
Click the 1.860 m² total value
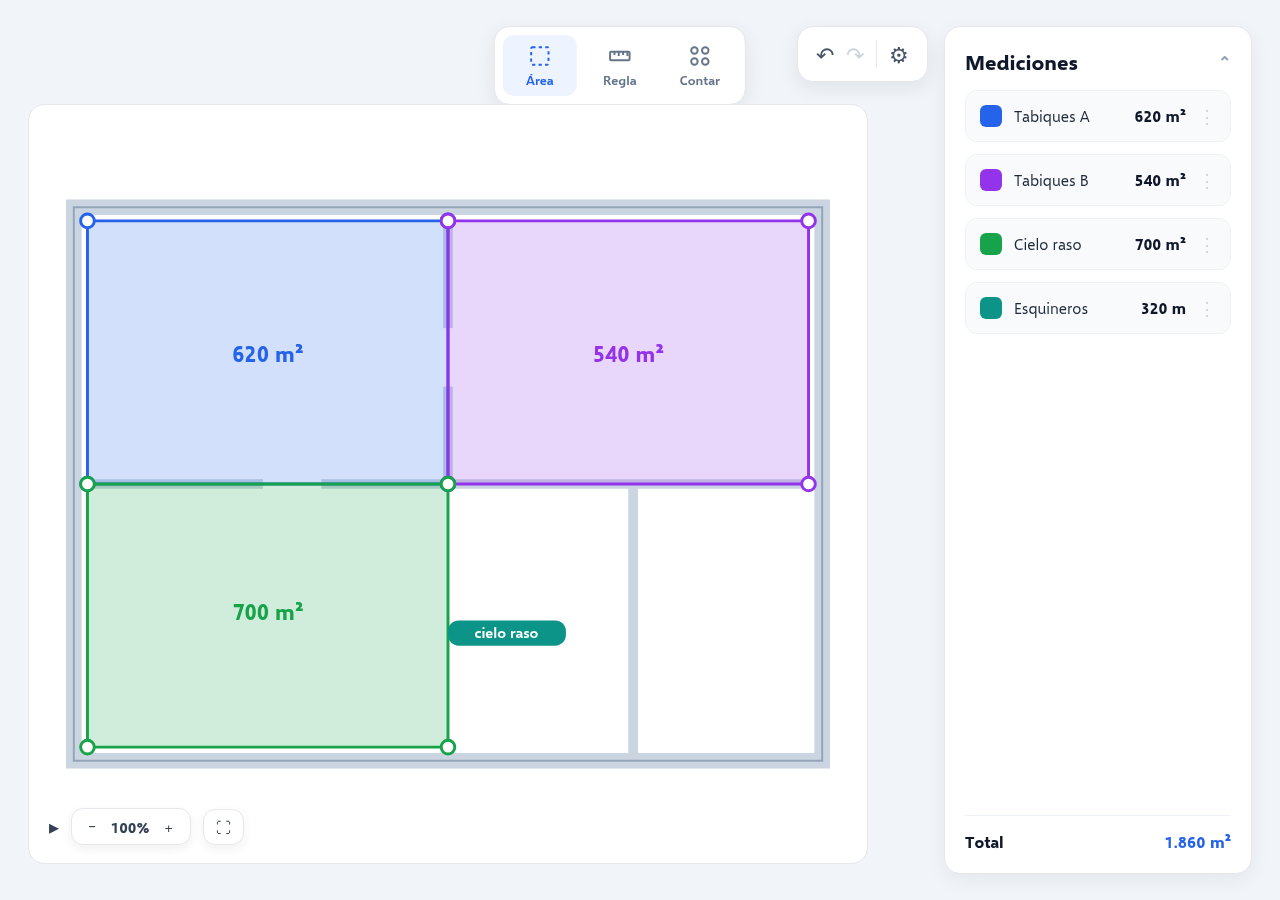pos(1197,842)
